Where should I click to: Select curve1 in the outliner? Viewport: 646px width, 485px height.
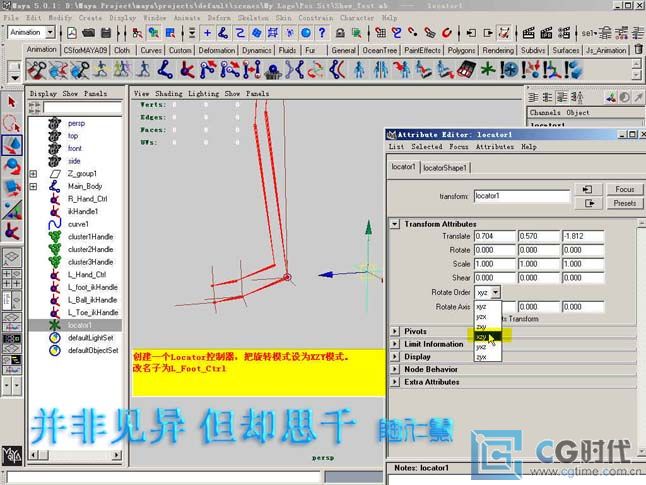(x=78, y=224)
